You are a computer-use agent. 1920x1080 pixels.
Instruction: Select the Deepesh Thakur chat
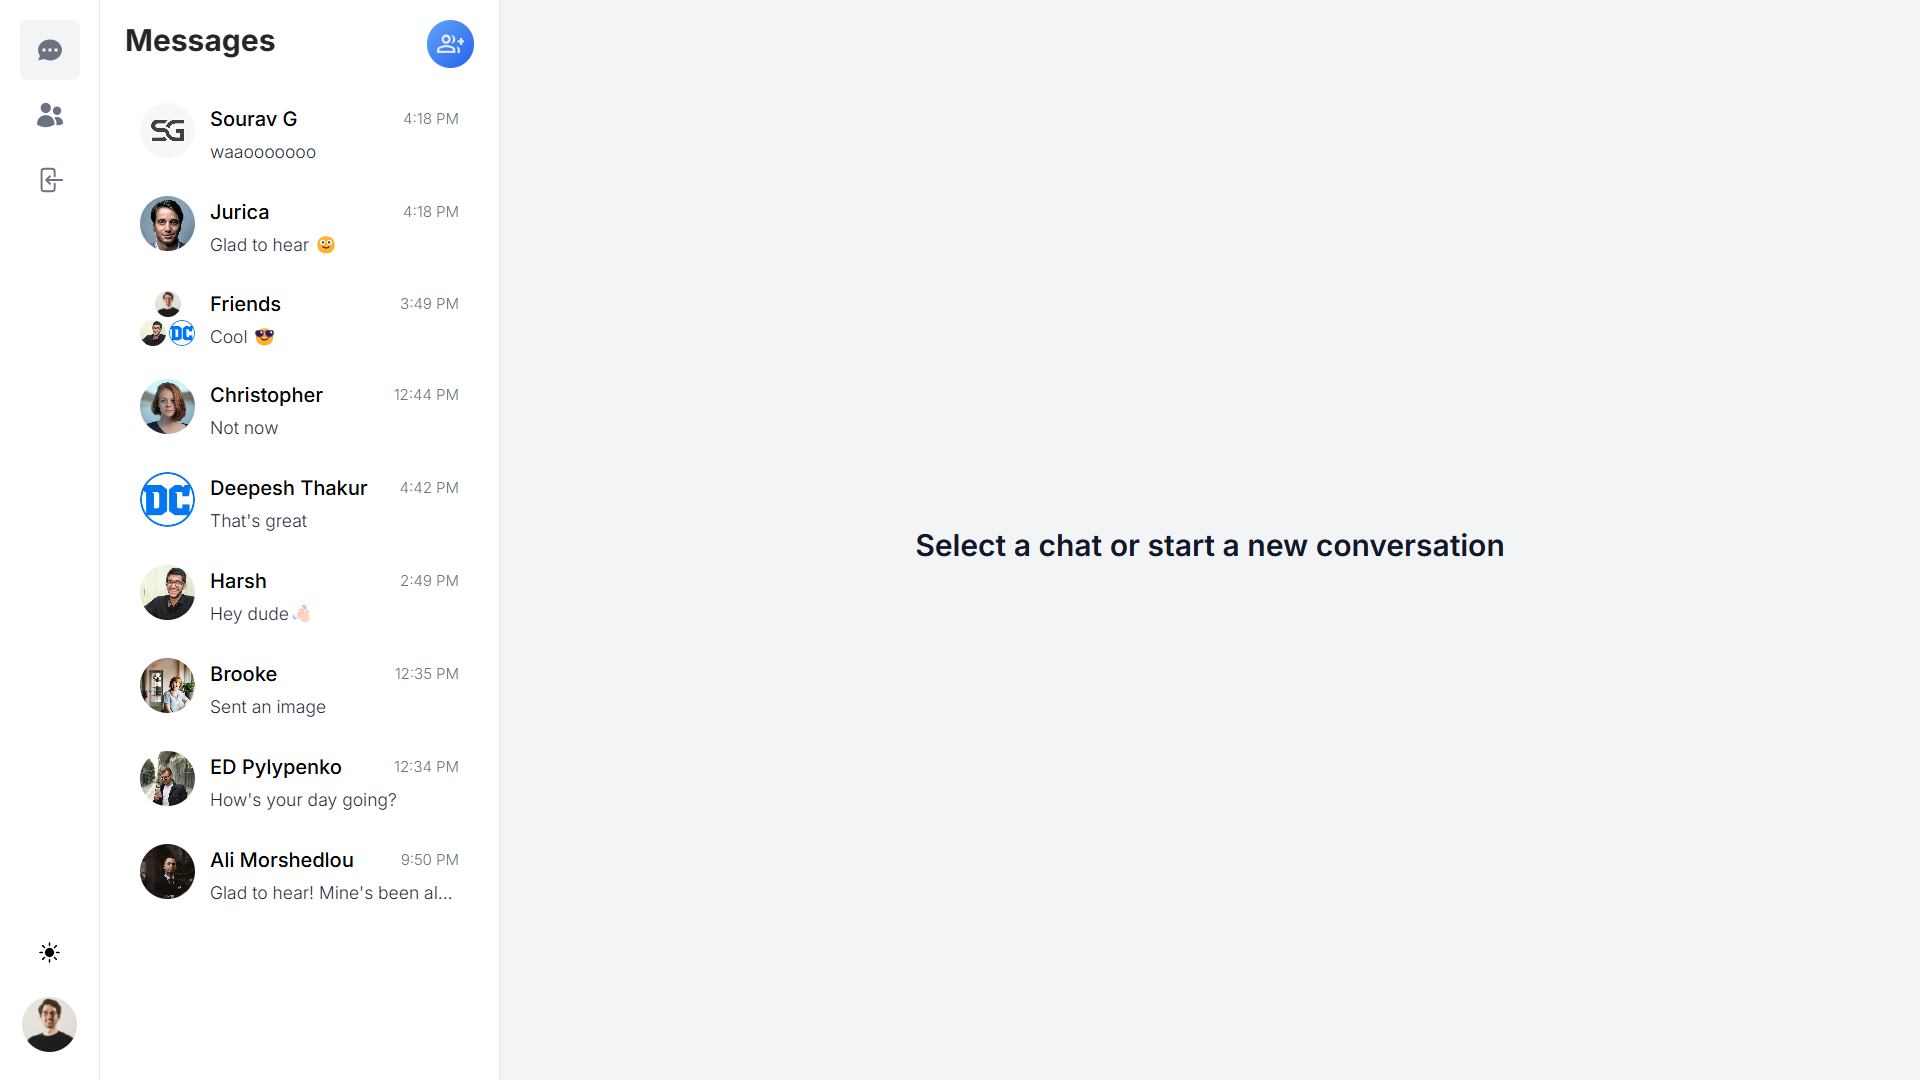point(299,500)
